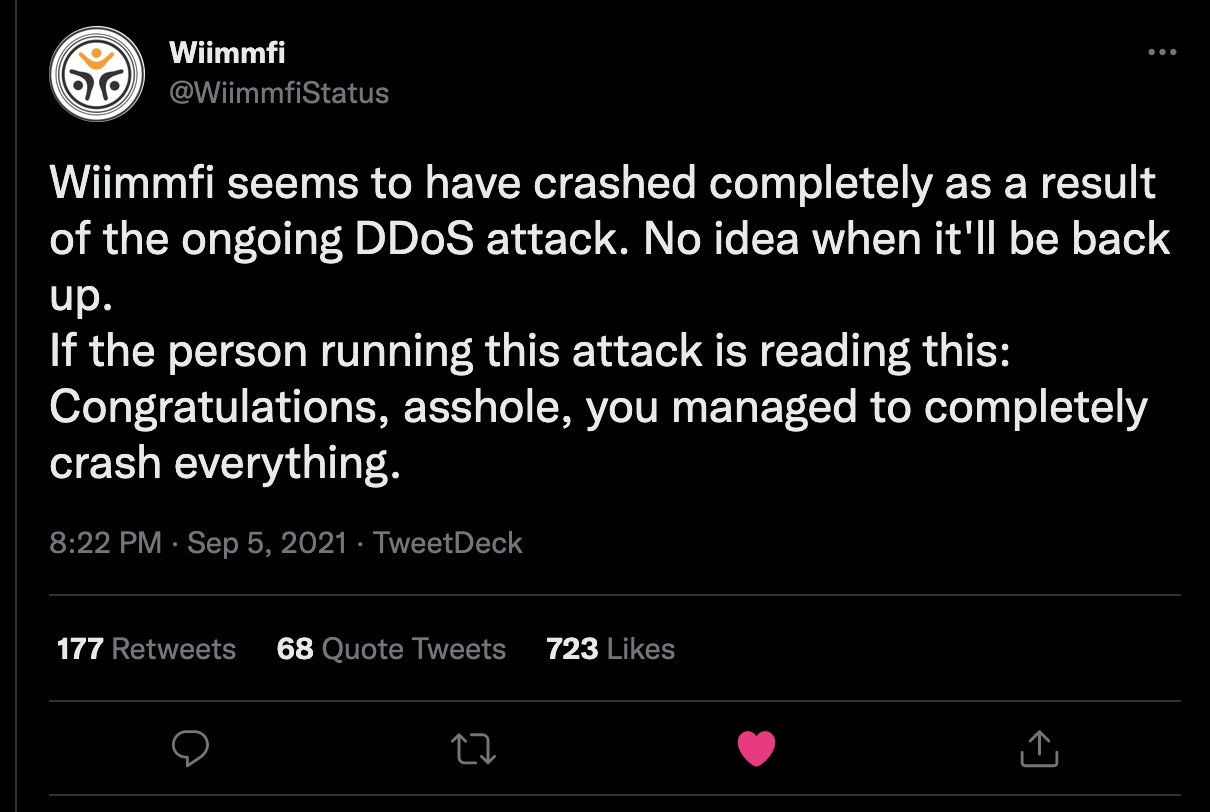Click the "crash everything." closing text
This screenshot has width=1210, height=812.
225,464
